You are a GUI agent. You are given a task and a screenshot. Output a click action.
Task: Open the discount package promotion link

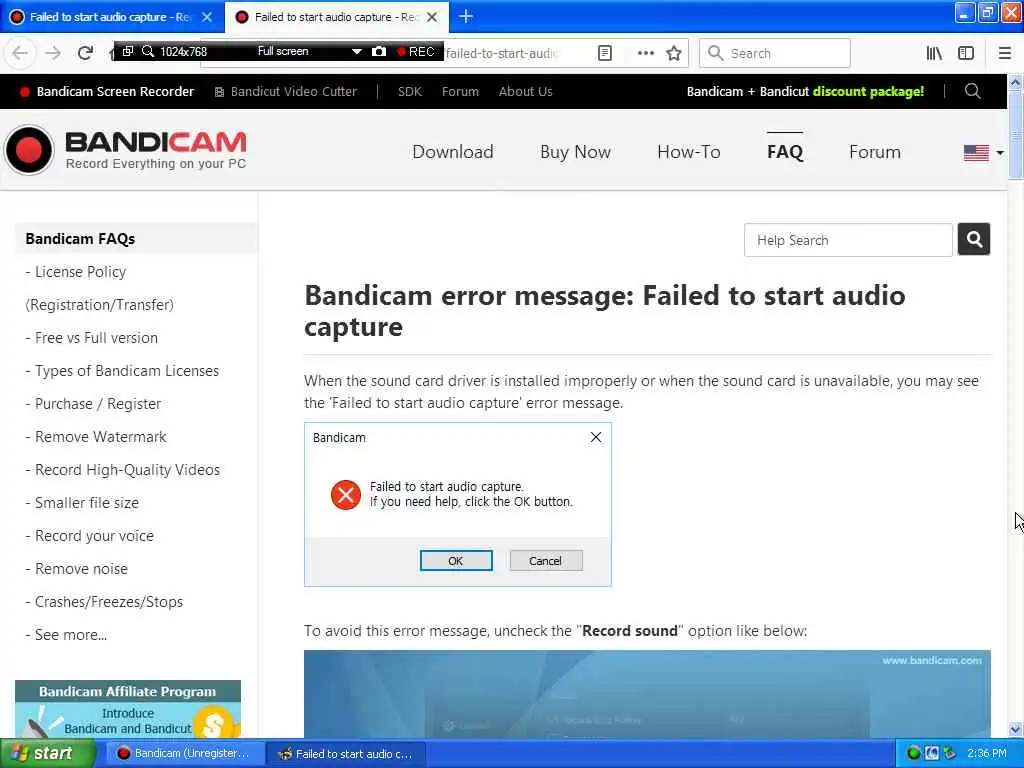(805, 91)
